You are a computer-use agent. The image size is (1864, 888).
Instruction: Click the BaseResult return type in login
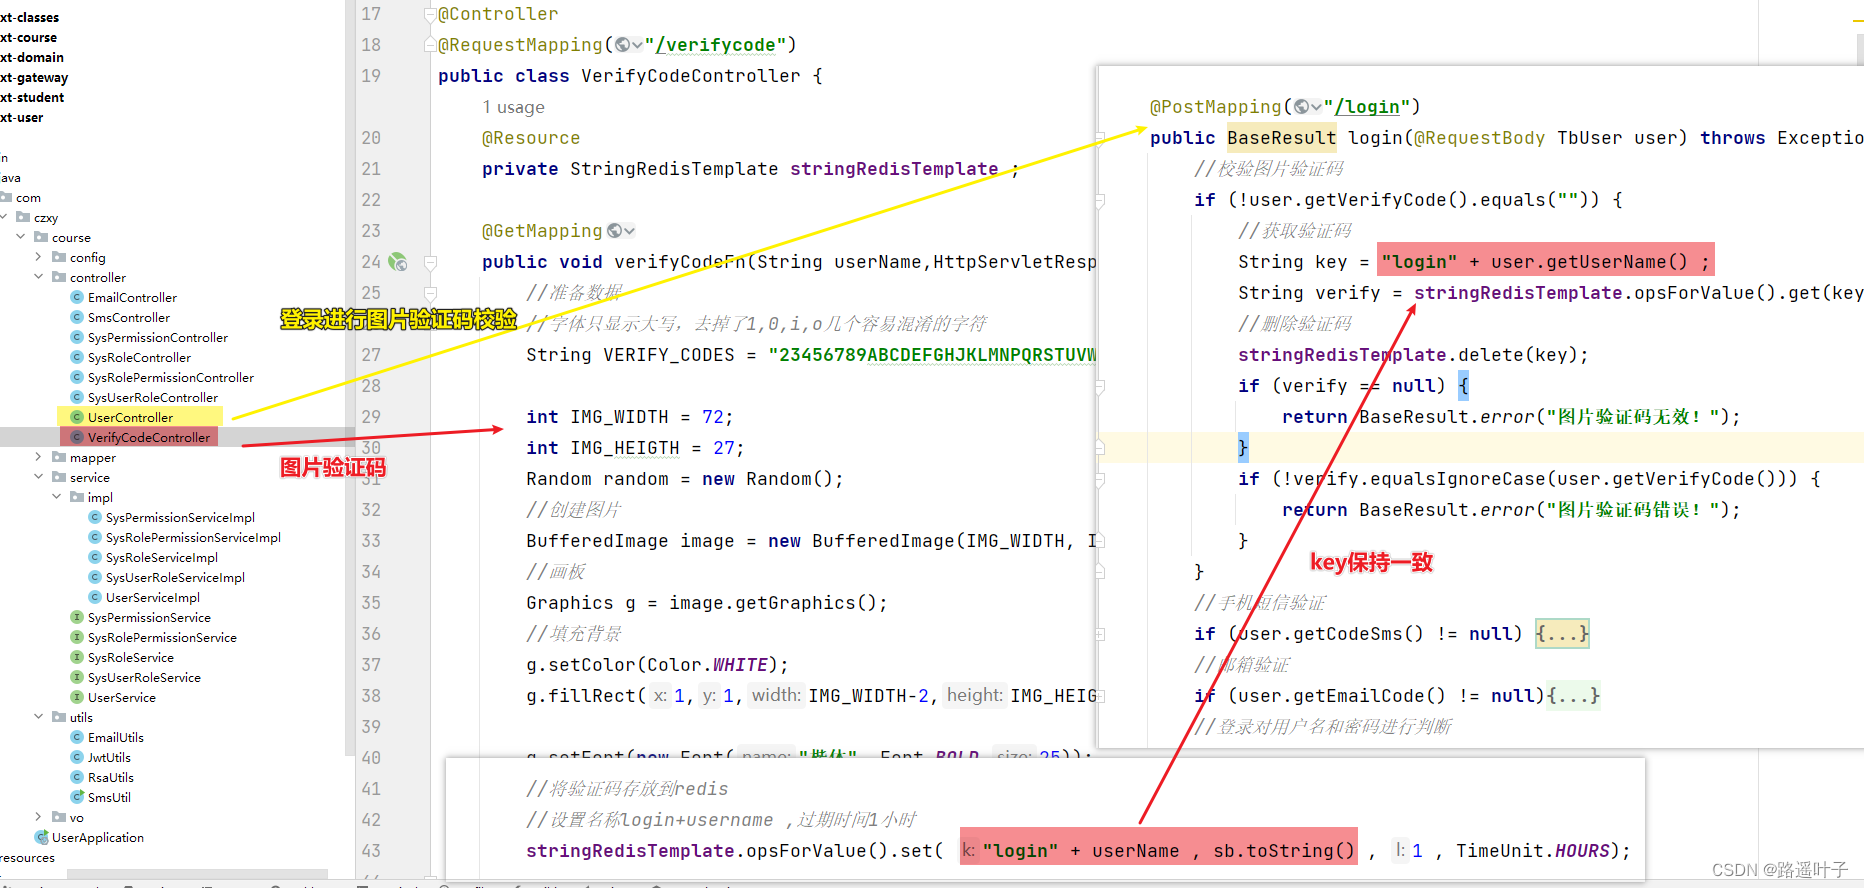pyautogui.click(x=1281, y=138)
